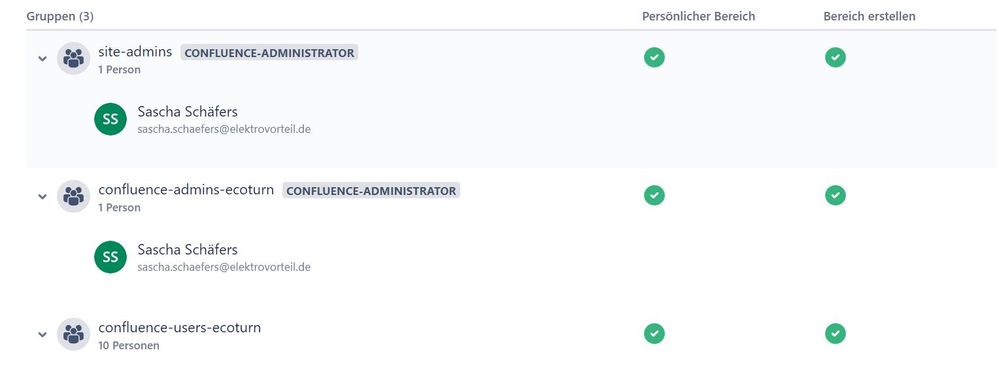Toggle Persönlicher Bereich for confluence-users-ecoturn
Image resolution: width=999 pixels, height=371 pixels.
coord(654,333)
